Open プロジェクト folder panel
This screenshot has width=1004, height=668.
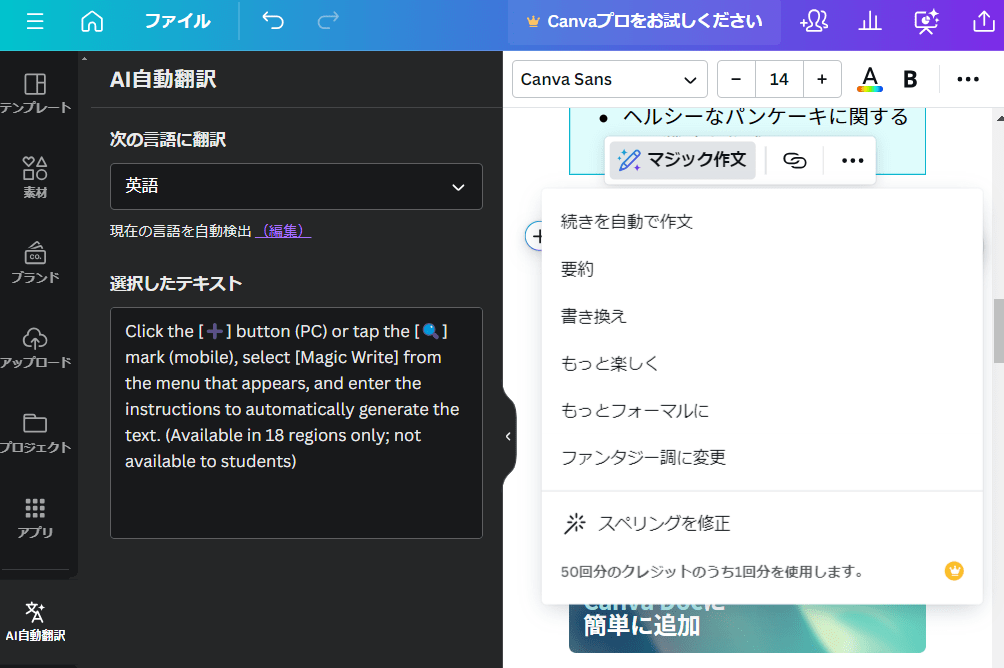(x=35, y=433)
